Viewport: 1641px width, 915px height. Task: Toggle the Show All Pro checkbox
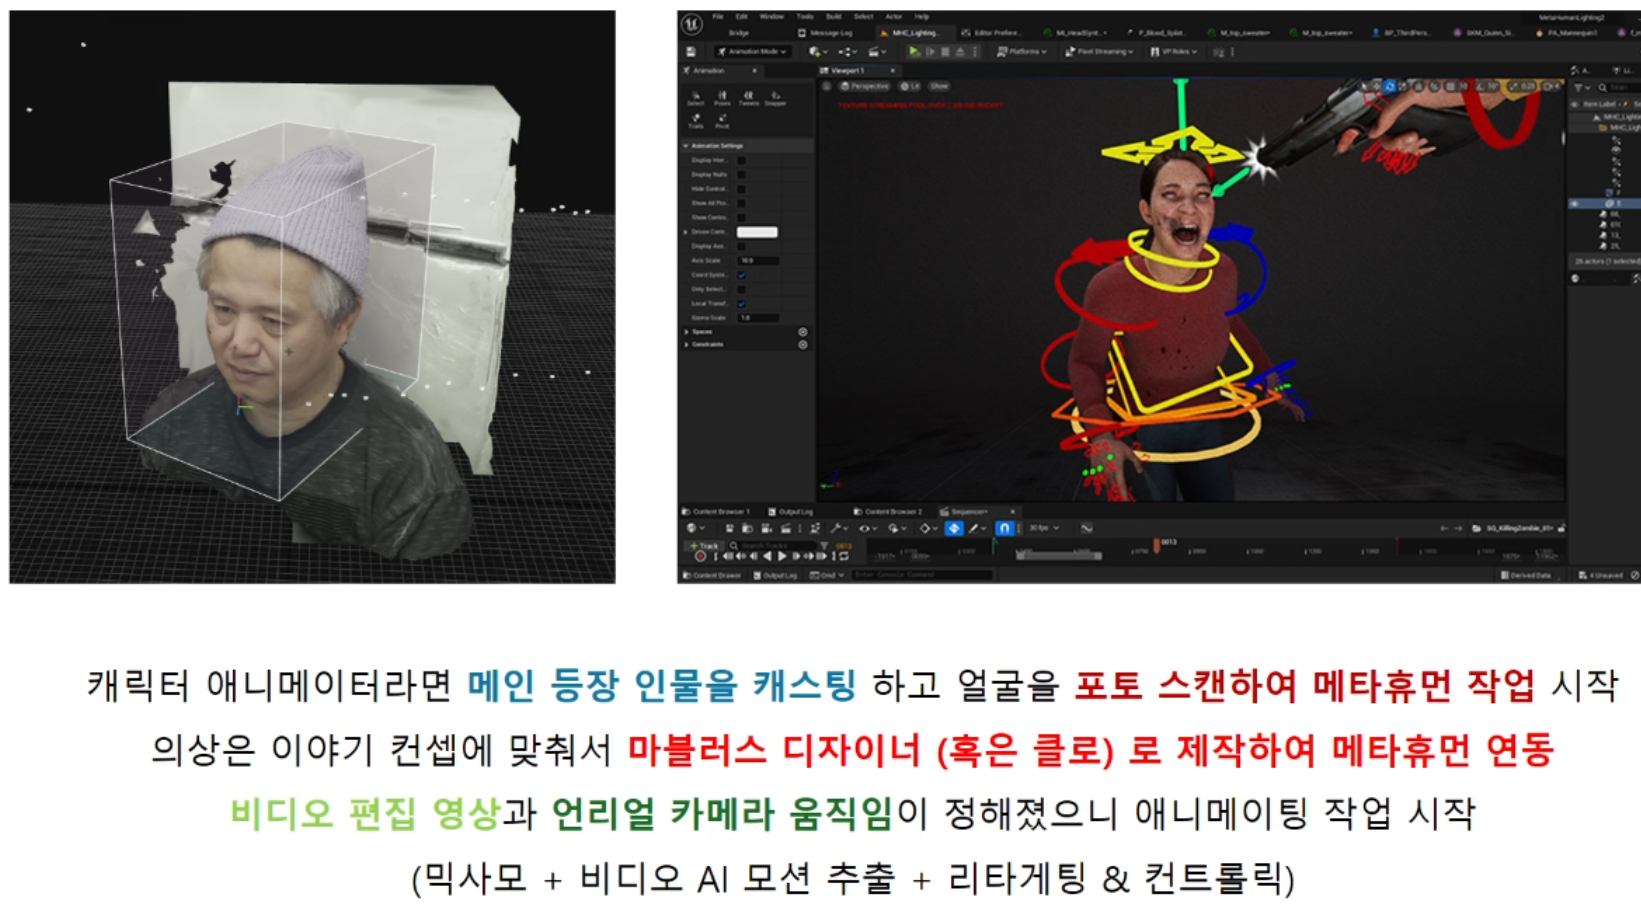tap(741, 203)
